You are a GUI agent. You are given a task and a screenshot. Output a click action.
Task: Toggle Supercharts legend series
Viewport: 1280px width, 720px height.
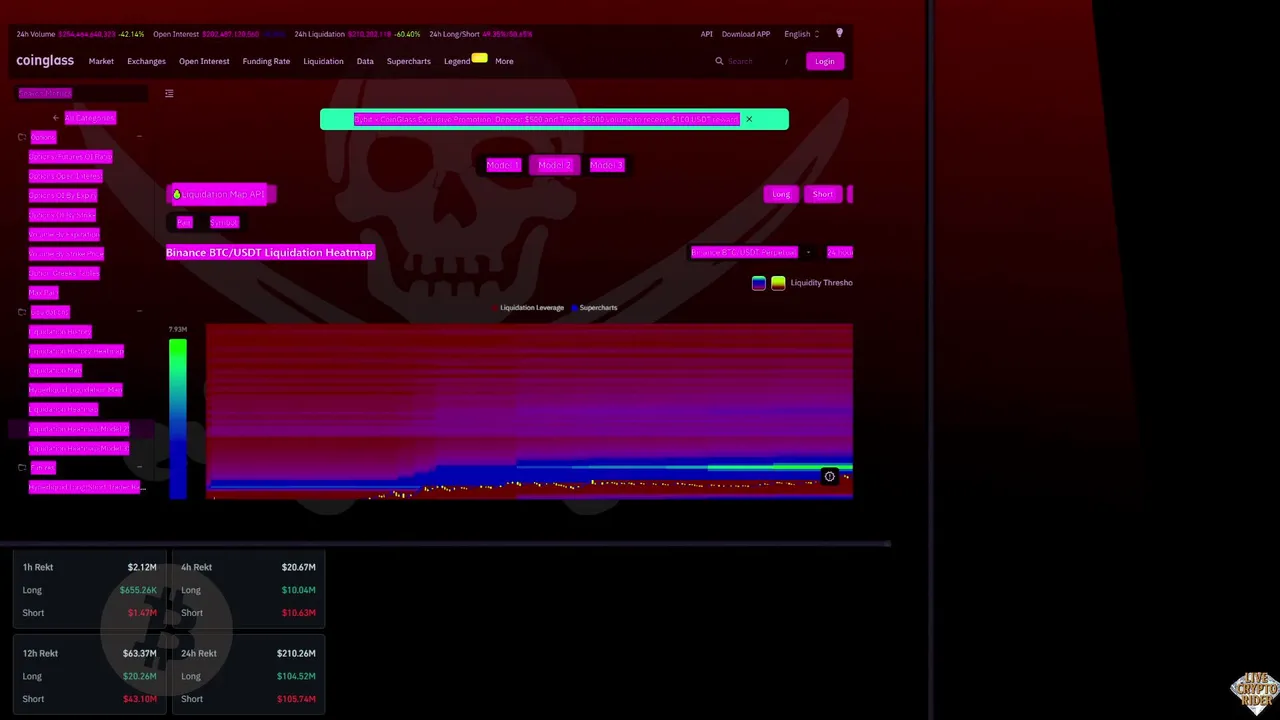click(594, 308)
